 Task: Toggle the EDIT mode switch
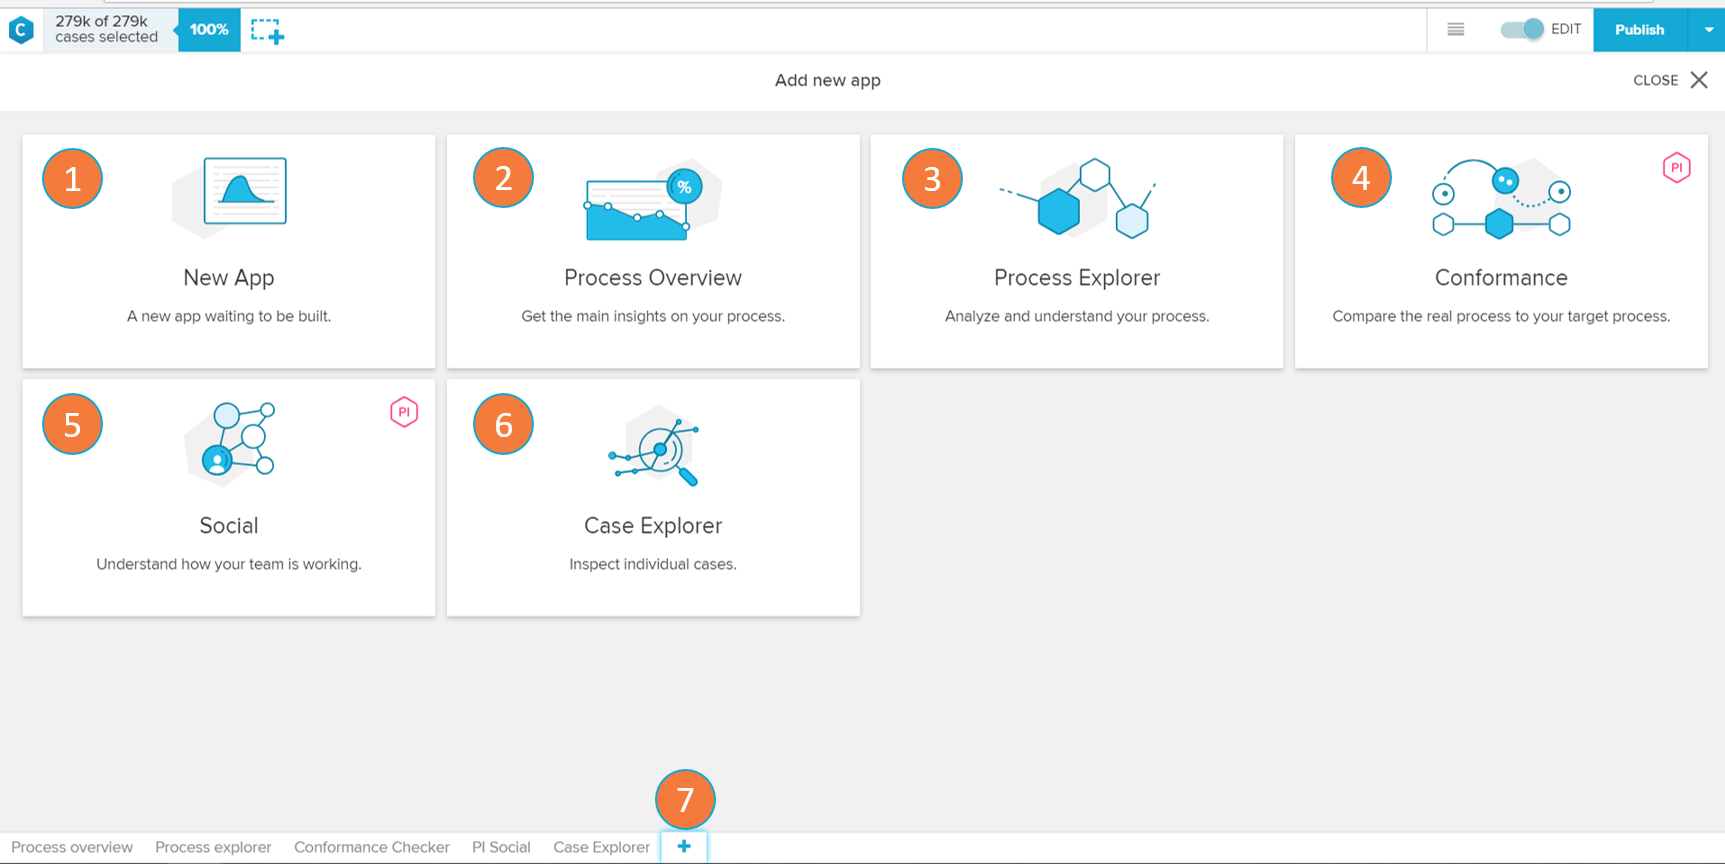coord(1522,30)
